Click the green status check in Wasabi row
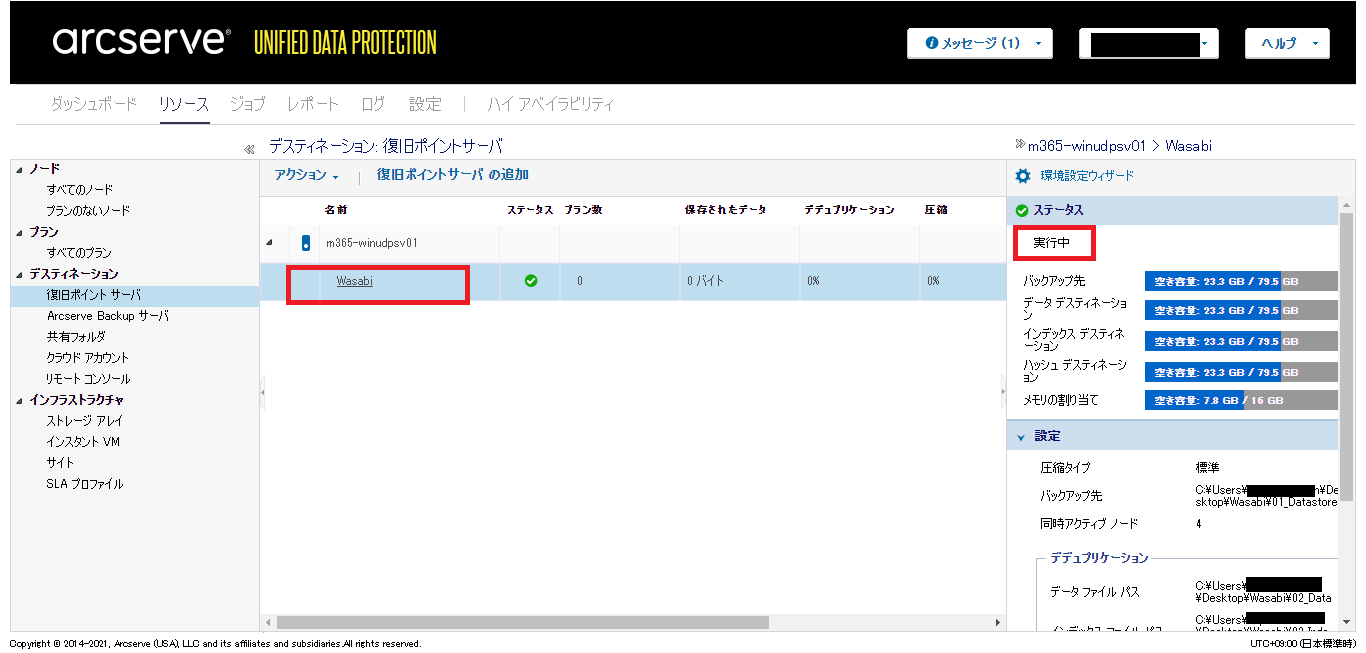1366x653 pixels. pos(531,281)
